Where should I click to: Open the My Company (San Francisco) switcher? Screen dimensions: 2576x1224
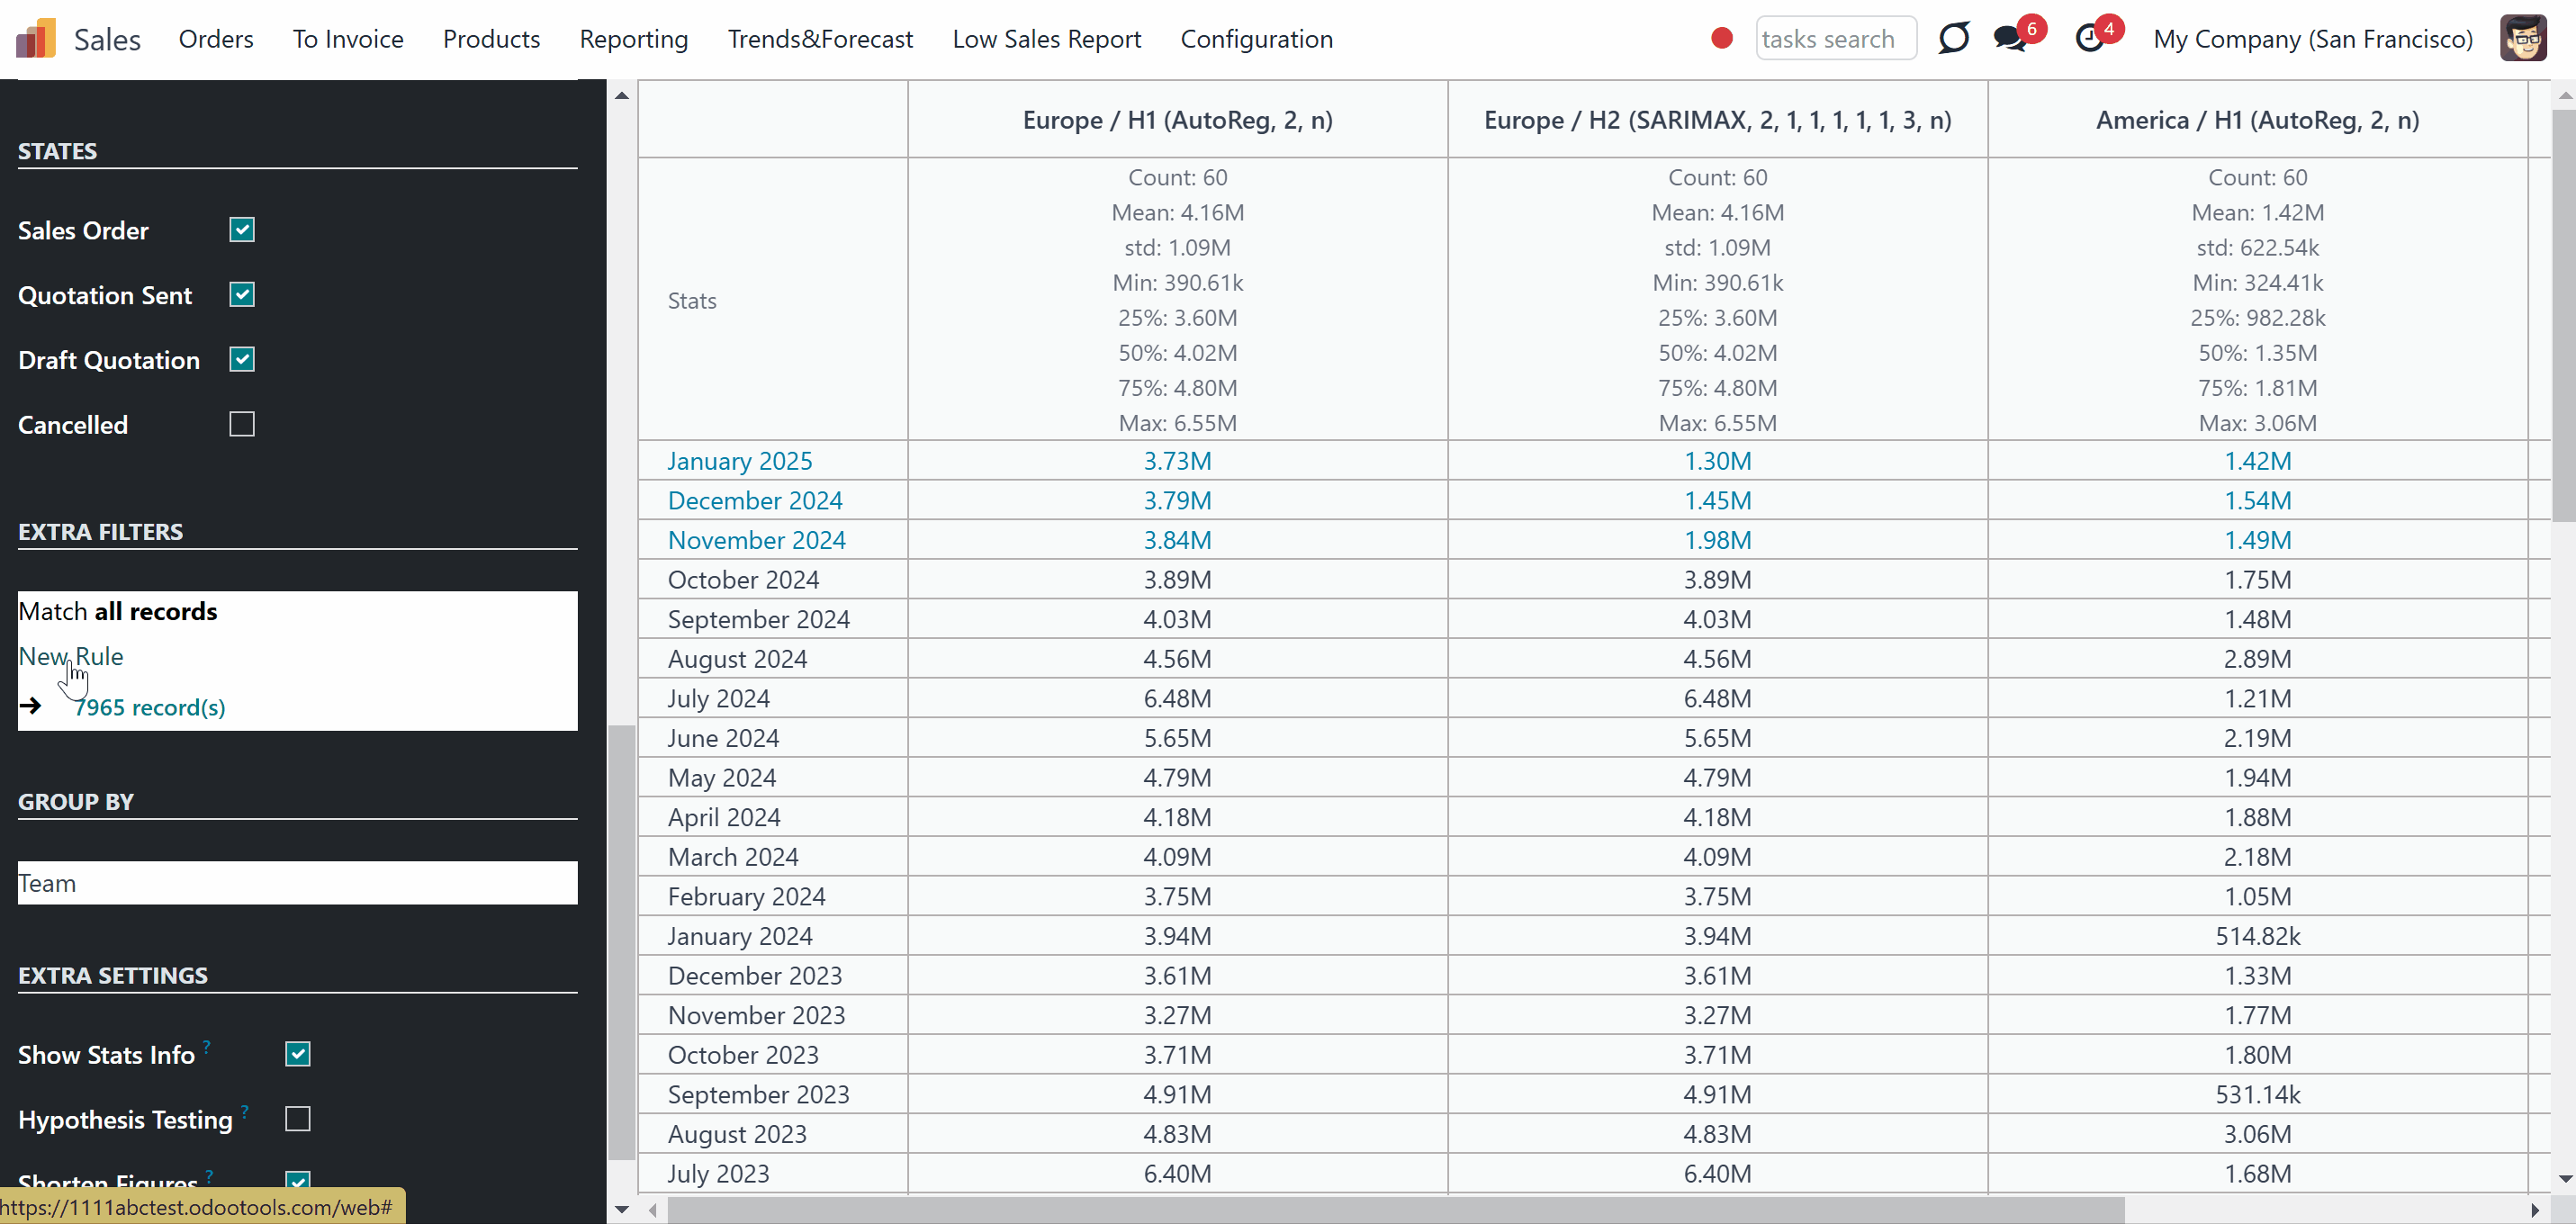coord(2313,39)
